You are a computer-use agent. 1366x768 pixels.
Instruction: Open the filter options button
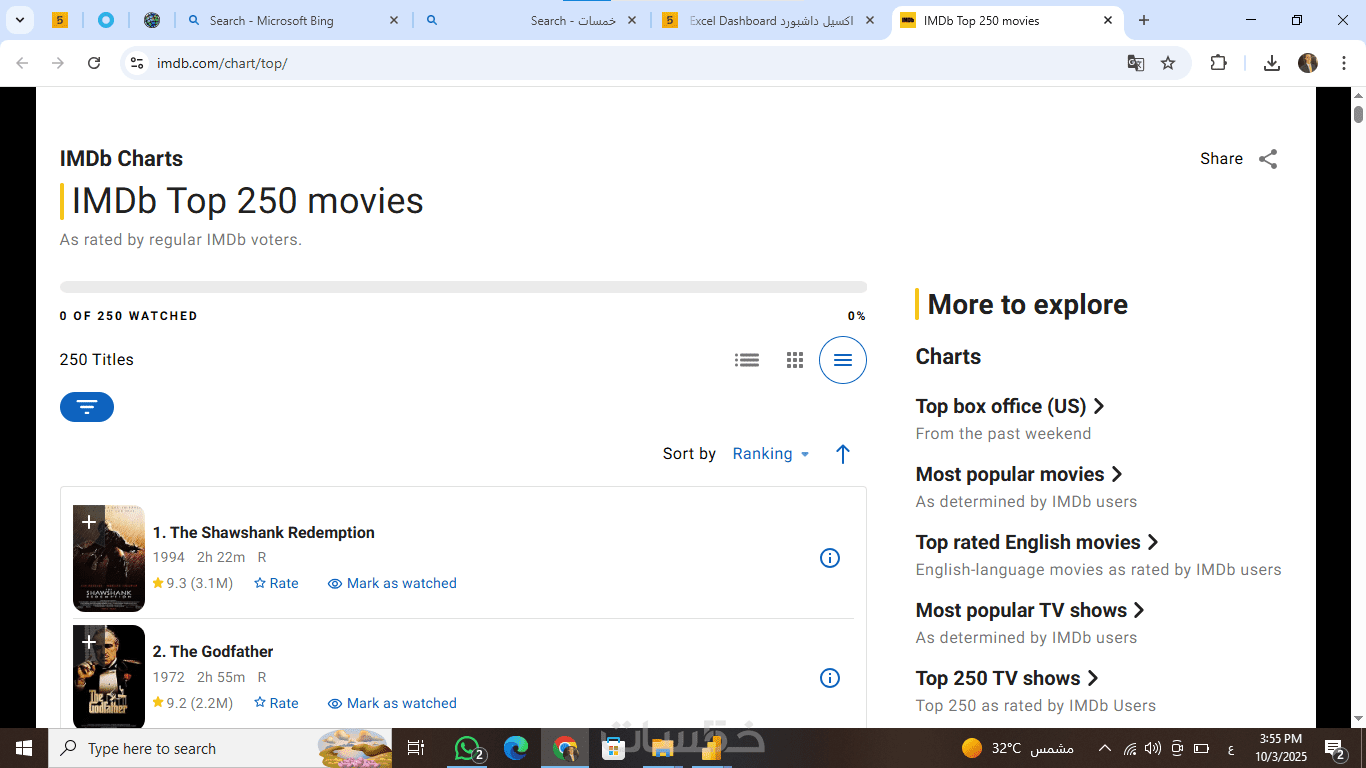(x=87, y=407)
